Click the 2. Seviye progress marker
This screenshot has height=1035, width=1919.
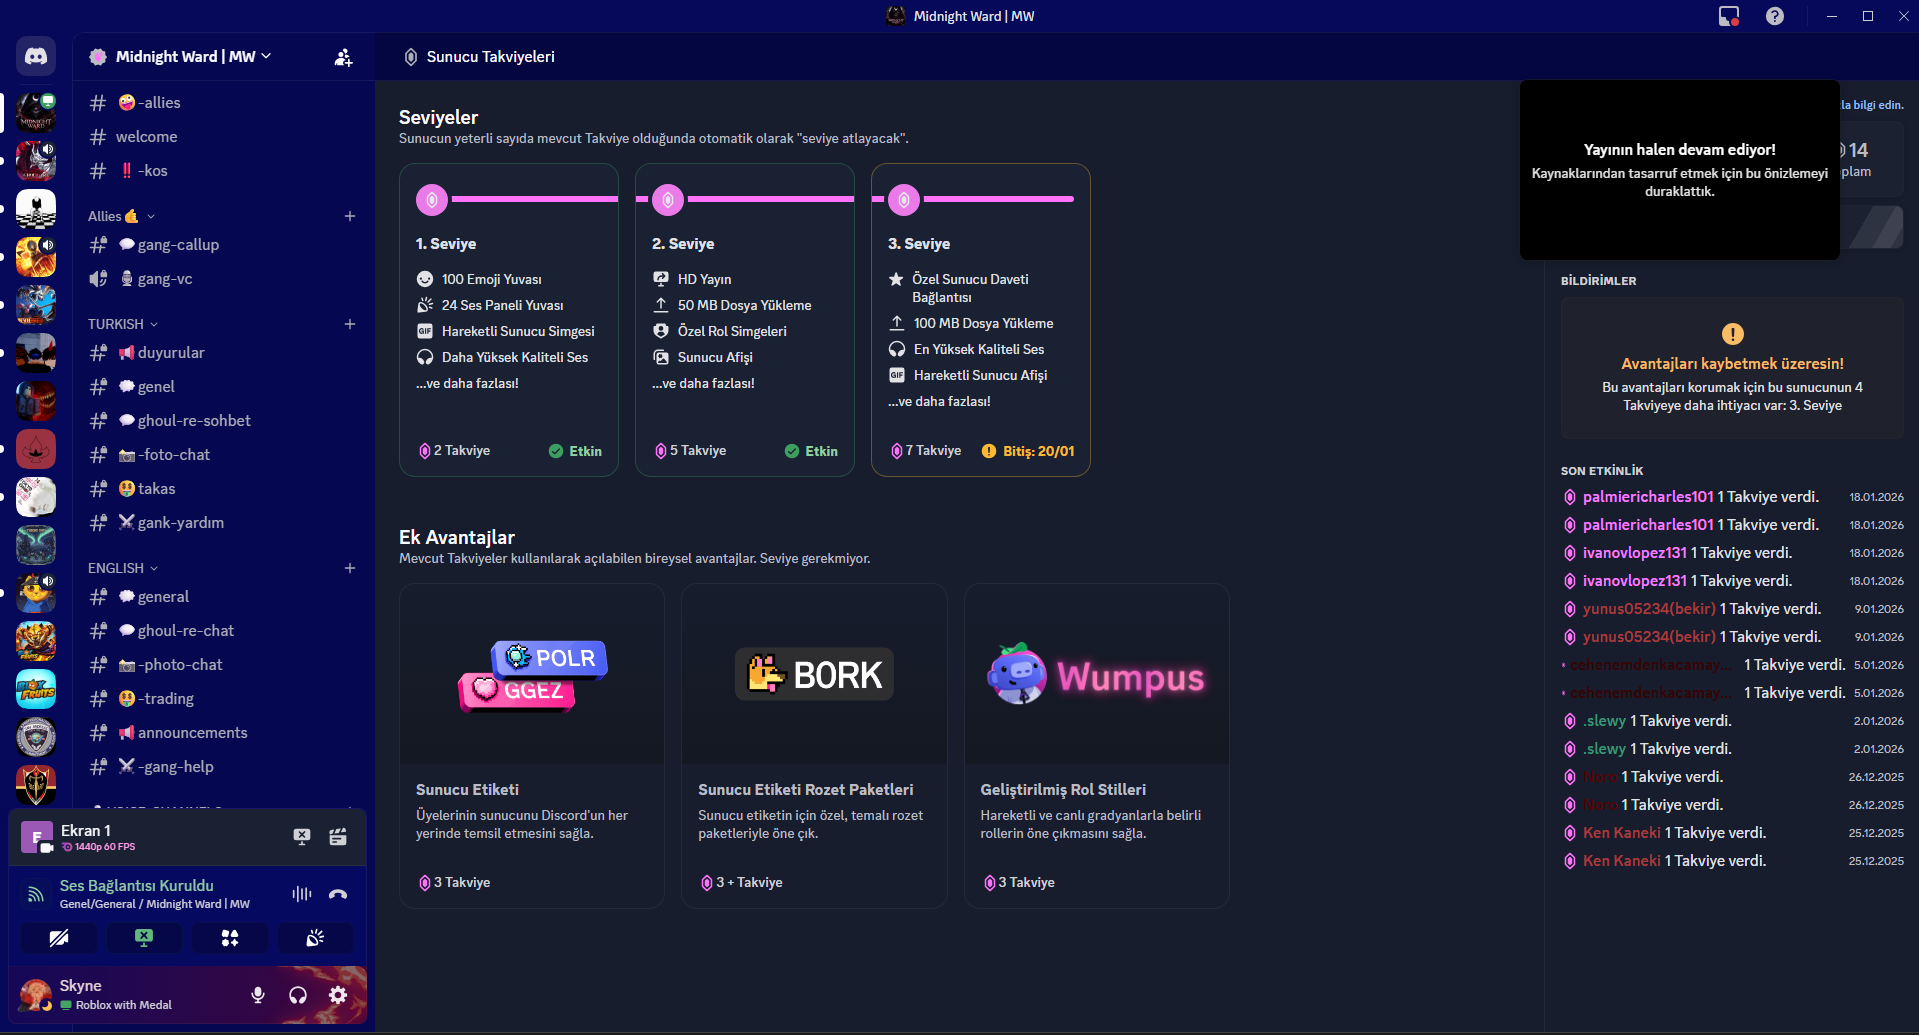(x=668, y=200)
